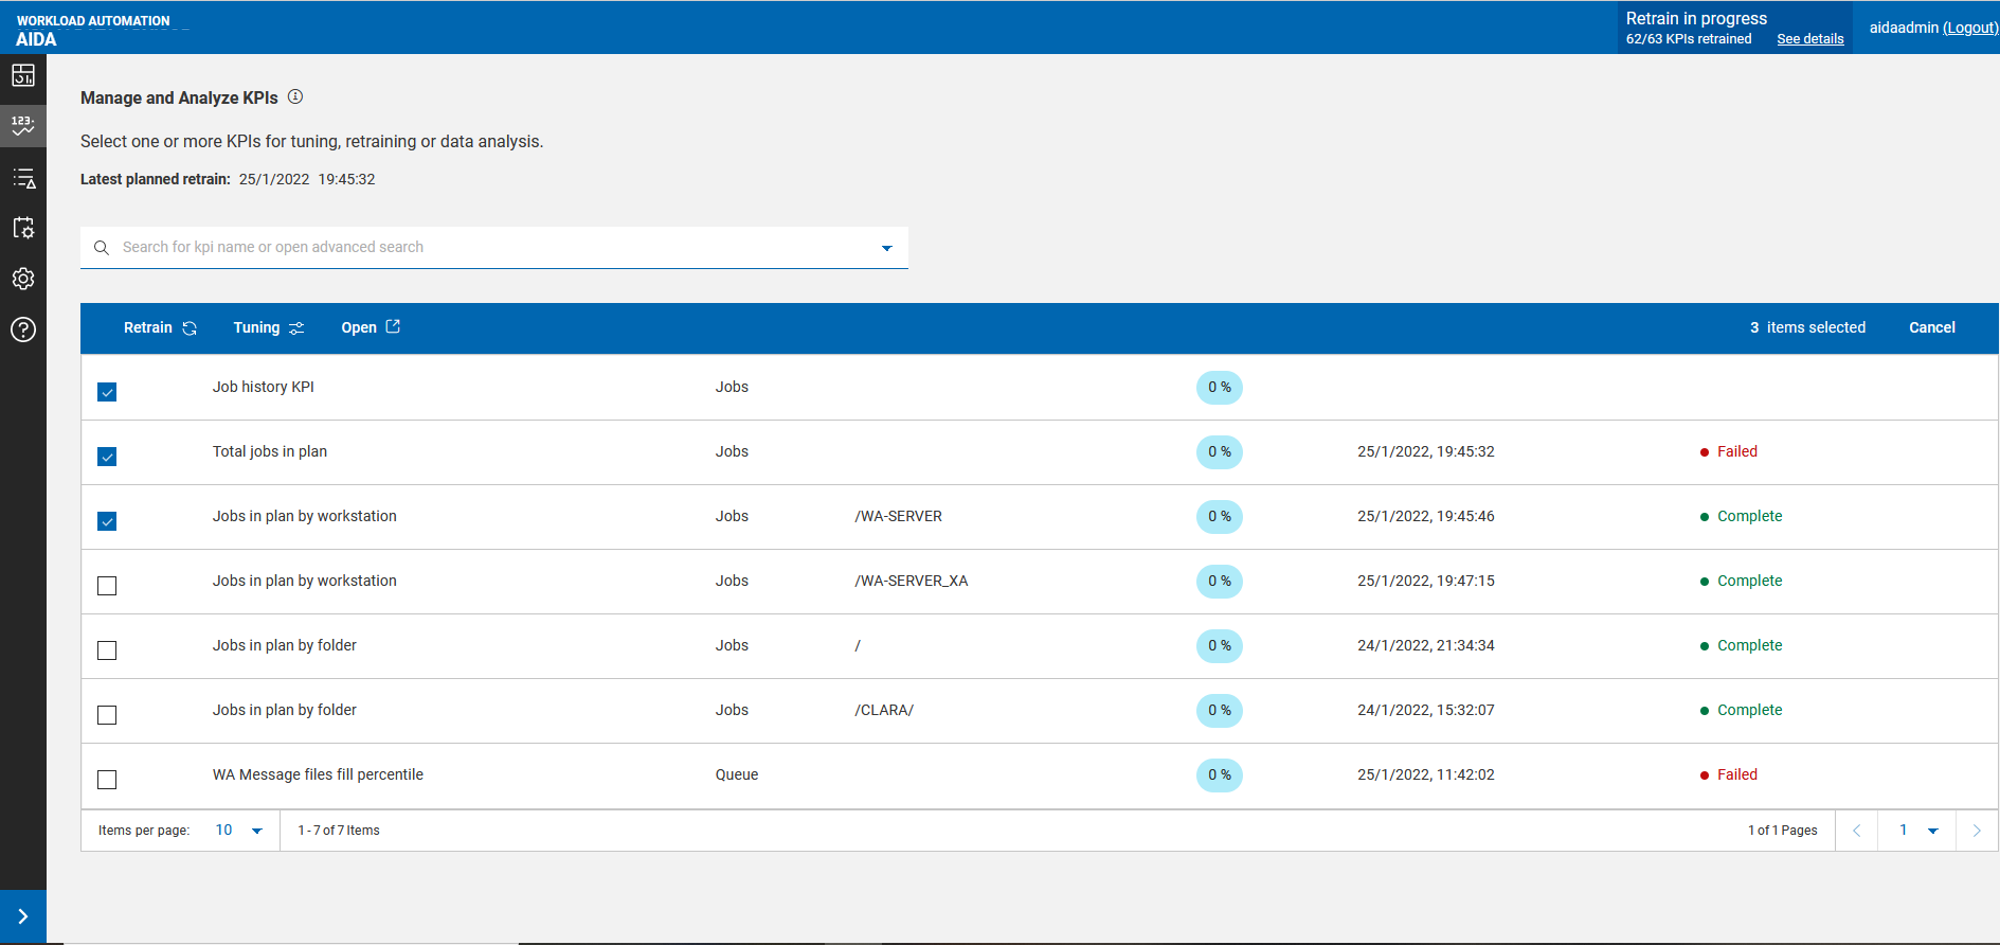Screen dimensions: 2000x945
Task: Open the alert list sidebar icon
Action: [x=23, y=179]
